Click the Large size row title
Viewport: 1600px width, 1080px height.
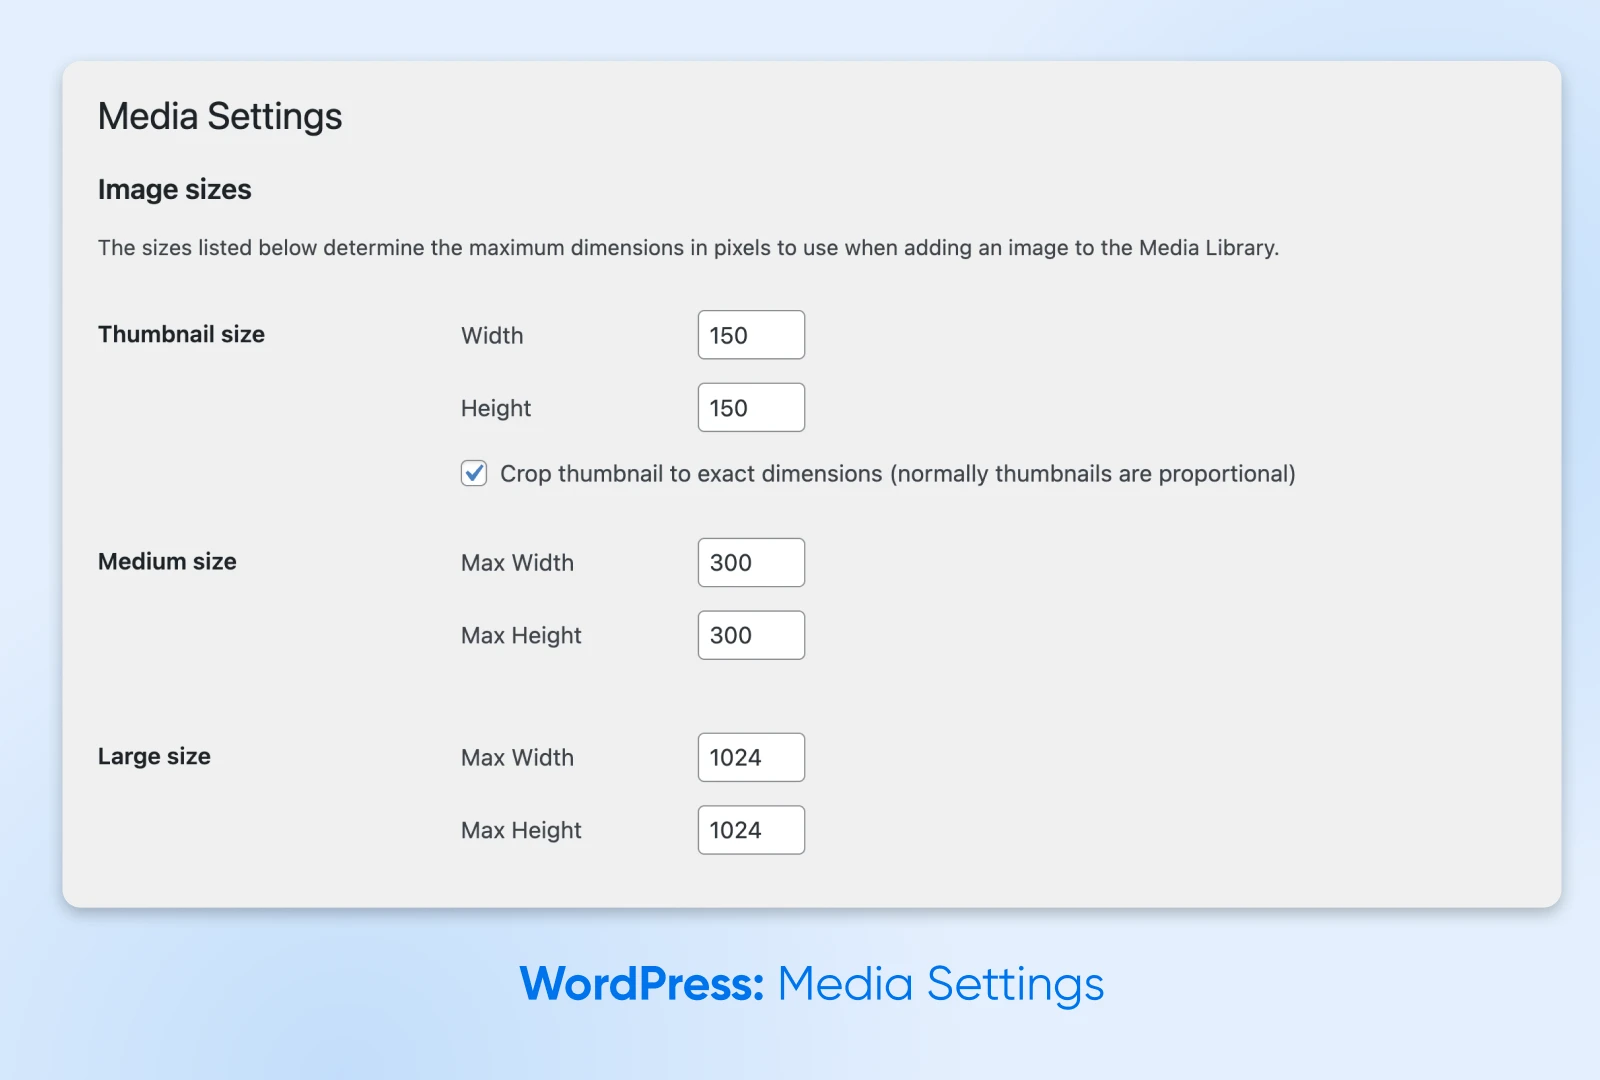pyautogui.click(x=154, y=757)
